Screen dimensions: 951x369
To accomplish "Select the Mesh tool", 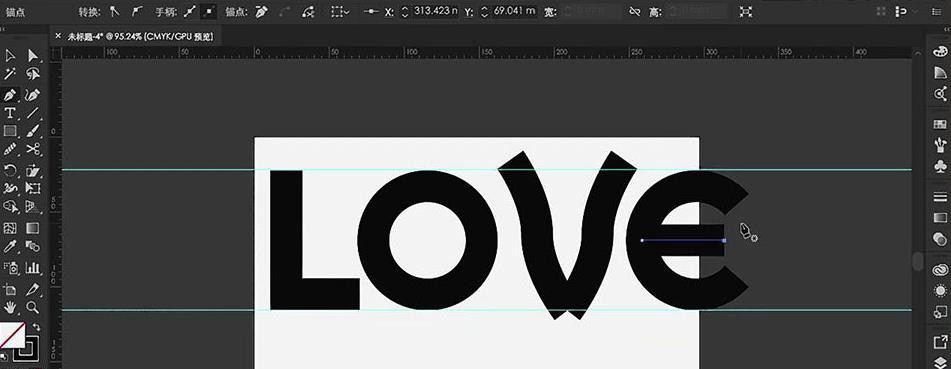I will 10,228.
